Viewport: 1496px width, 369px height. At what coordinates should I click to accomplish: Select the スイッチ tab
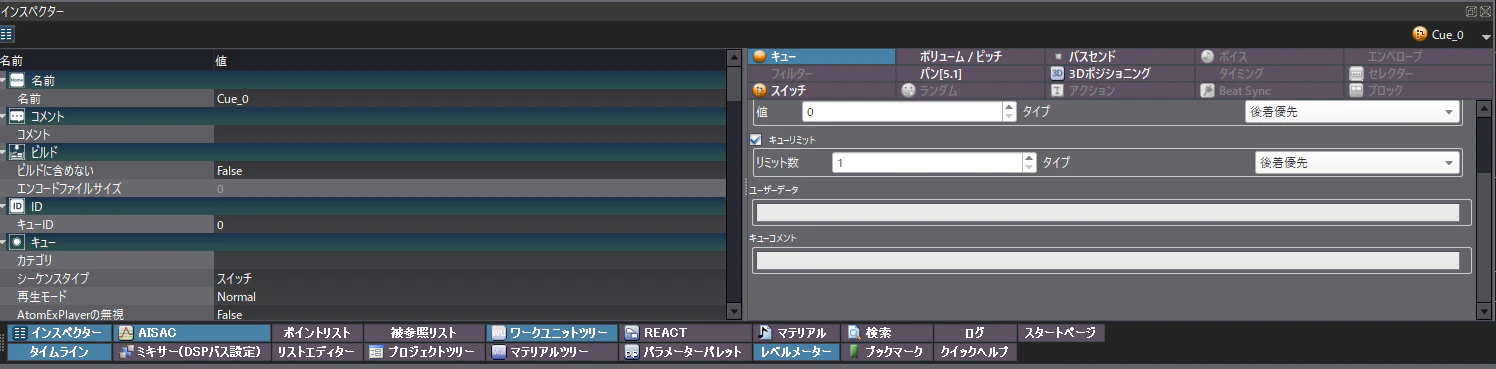click(x=821, y=90)
